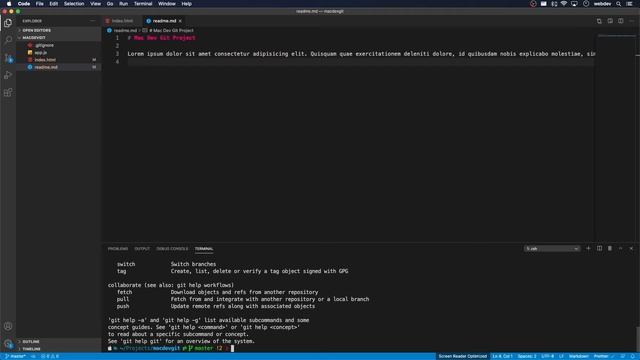The height and width of the screenshot is (360, 640).
Task: Open .gitignore in the explorer
Action: [x=59, y=45]
